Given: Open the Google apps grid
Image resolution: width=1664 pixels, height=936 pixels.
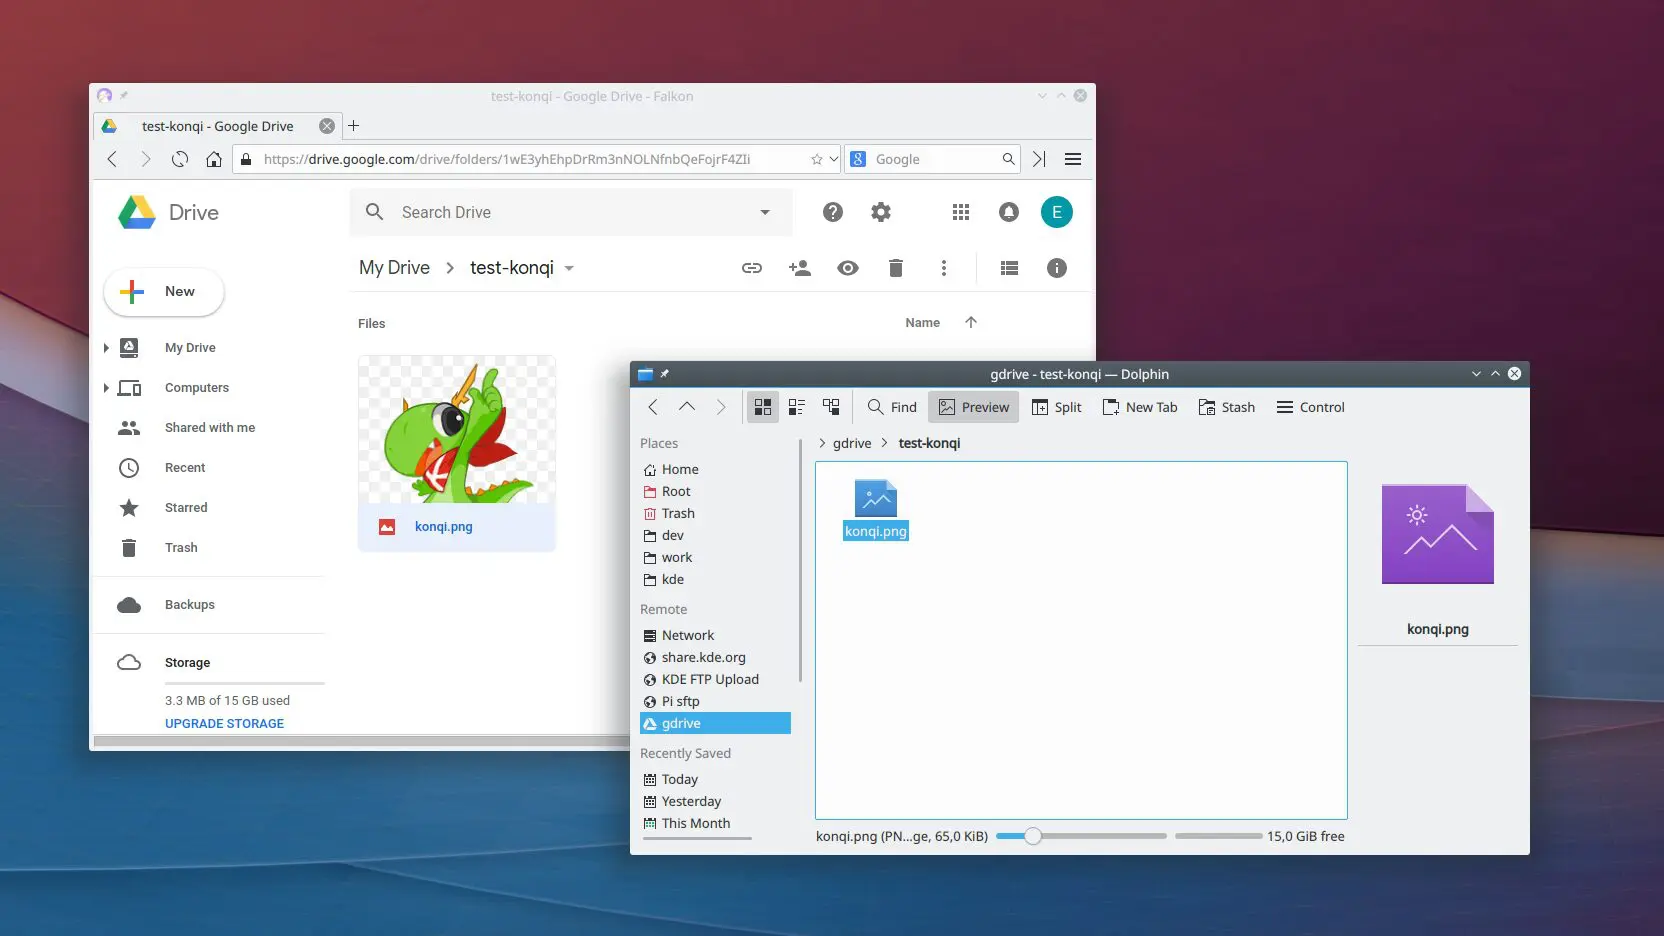Looking at the screenshot, I should 960,212.
